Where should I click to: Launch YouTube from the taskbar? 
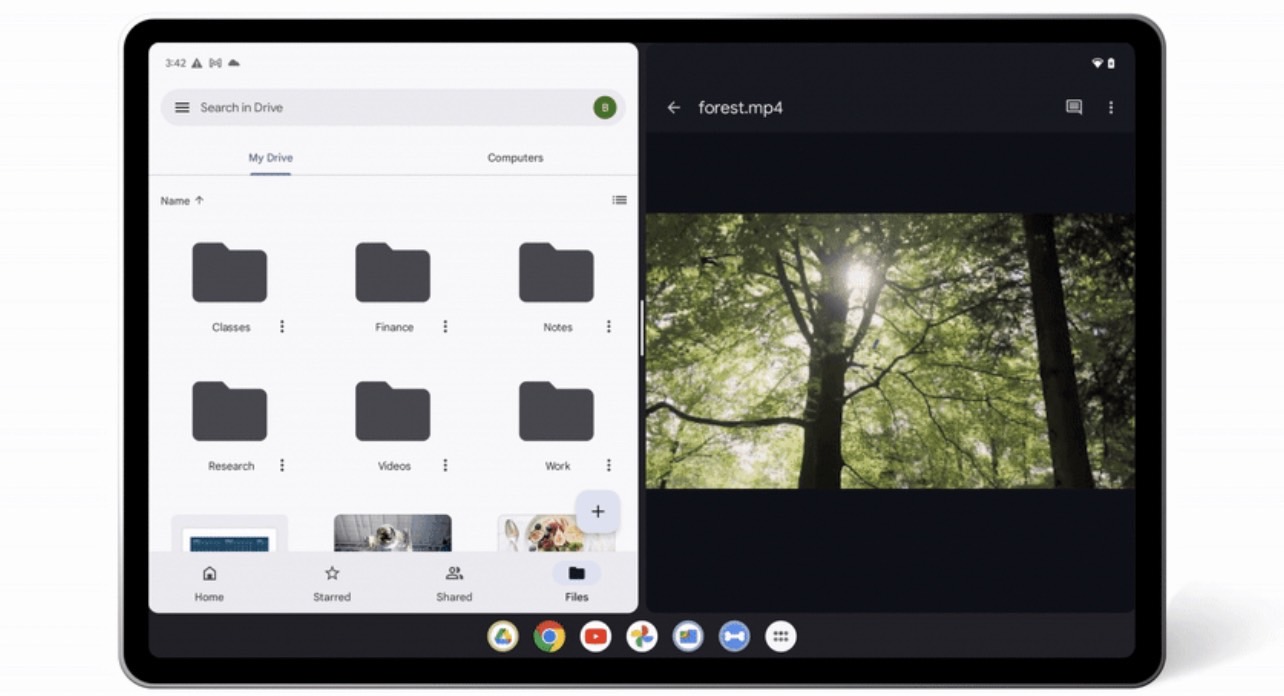595,636
